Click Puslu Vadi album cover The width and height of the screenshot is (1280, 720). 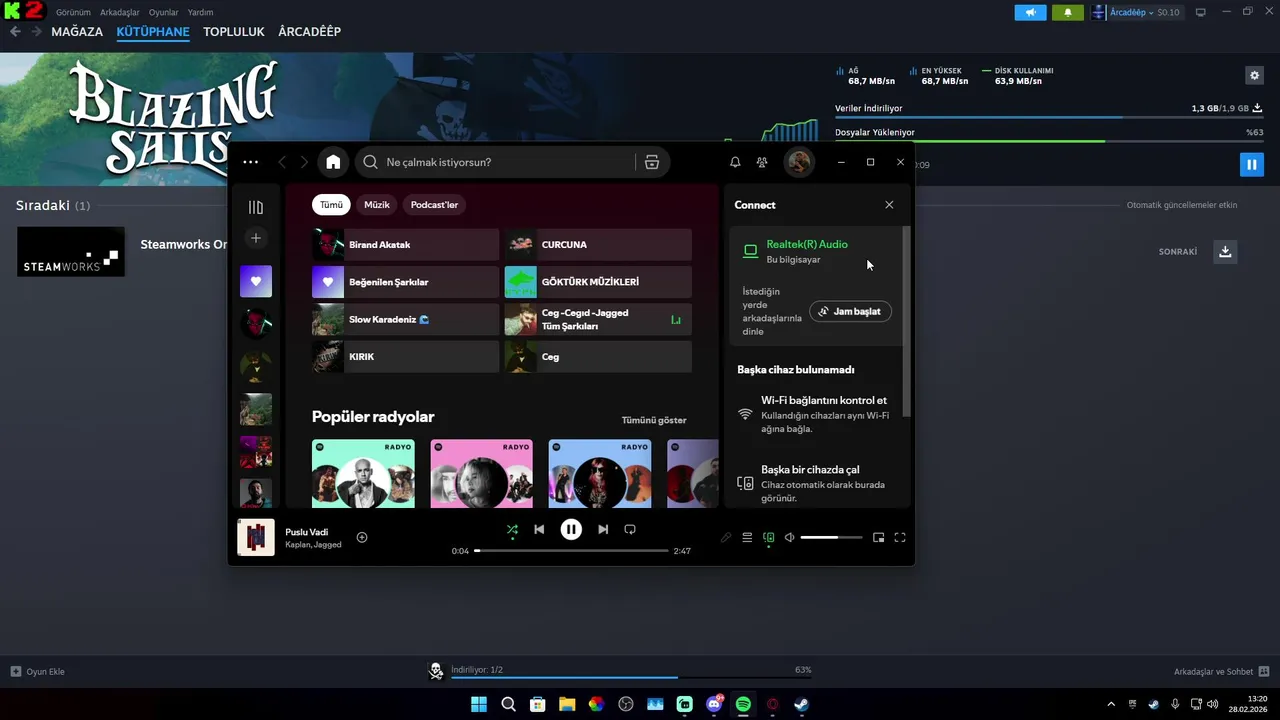pyautogui.click(x=256, y=537)
